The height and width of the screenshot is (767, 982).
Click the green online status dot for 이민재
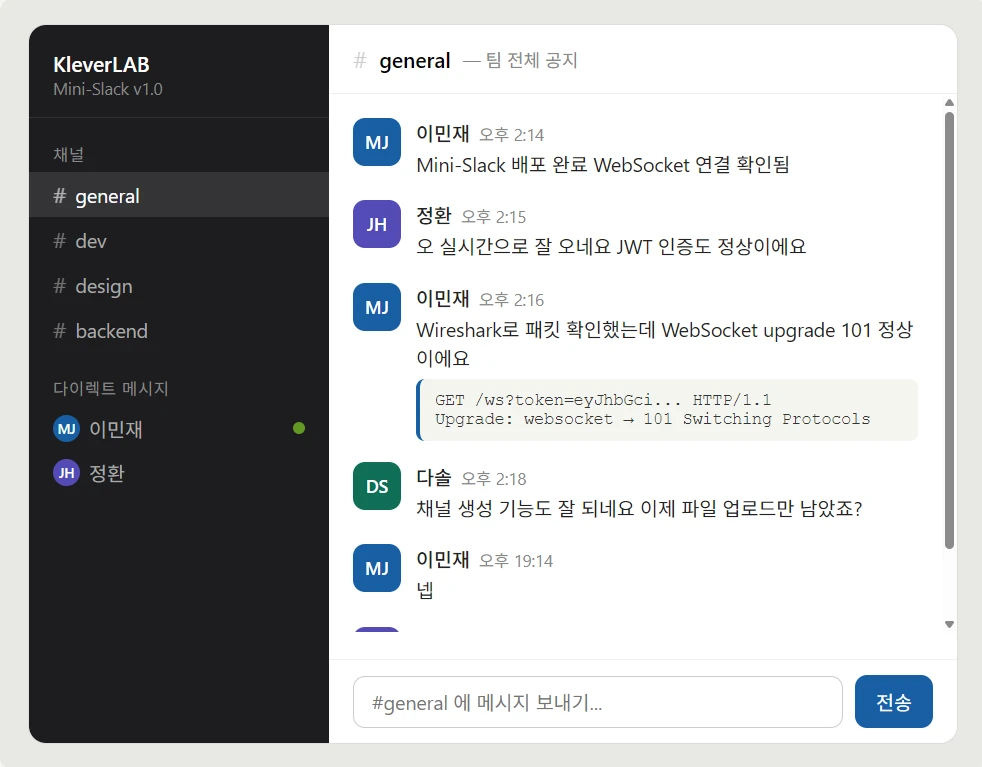[299, 428]
